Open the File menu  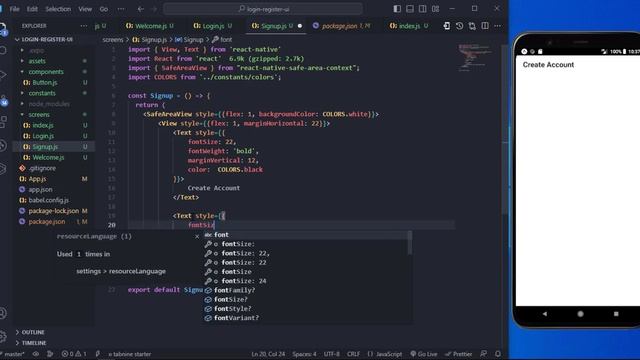pos(14,9)
